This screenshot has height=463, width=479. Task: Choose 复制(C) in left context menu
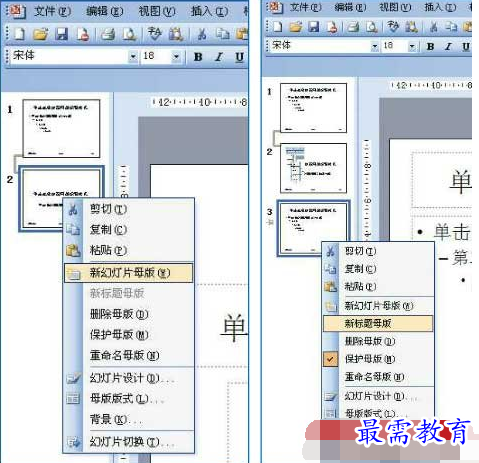click(x=129, y=230)
